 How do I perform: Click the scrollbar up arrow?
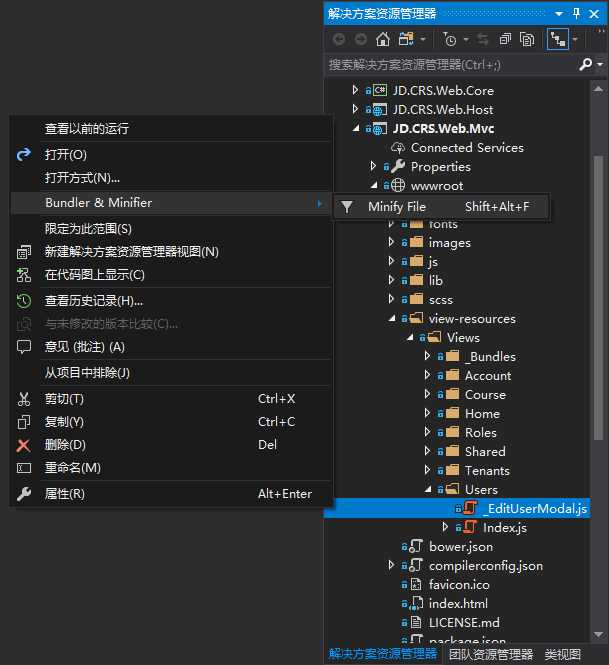(598, 89)
